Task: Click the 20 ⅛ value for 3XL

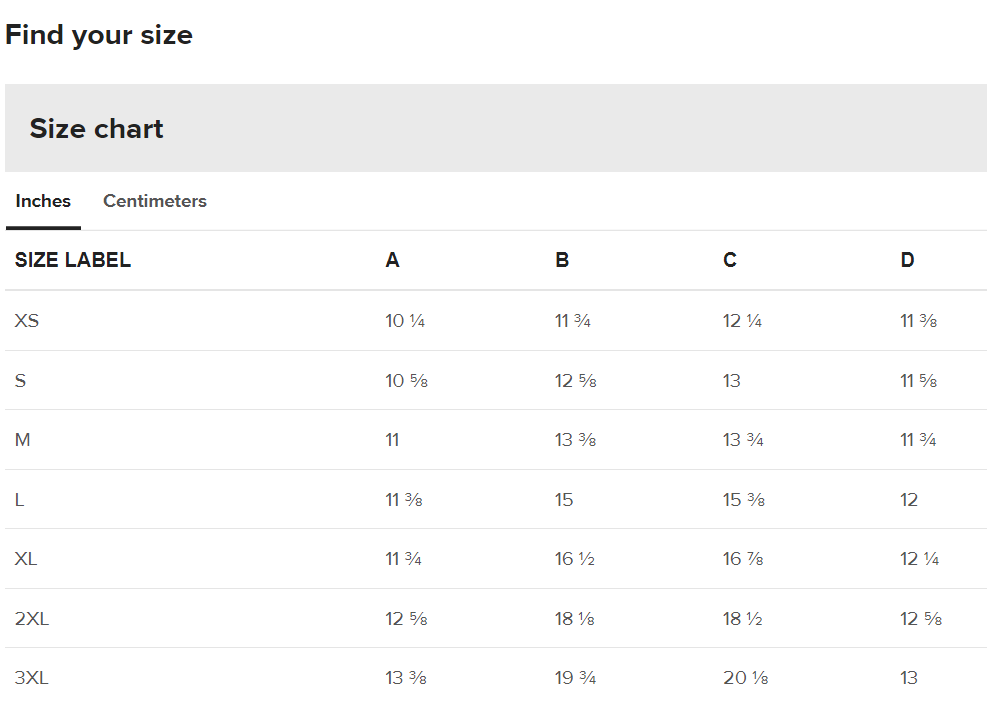Action: pyautogui.click(x=745, y=677)
